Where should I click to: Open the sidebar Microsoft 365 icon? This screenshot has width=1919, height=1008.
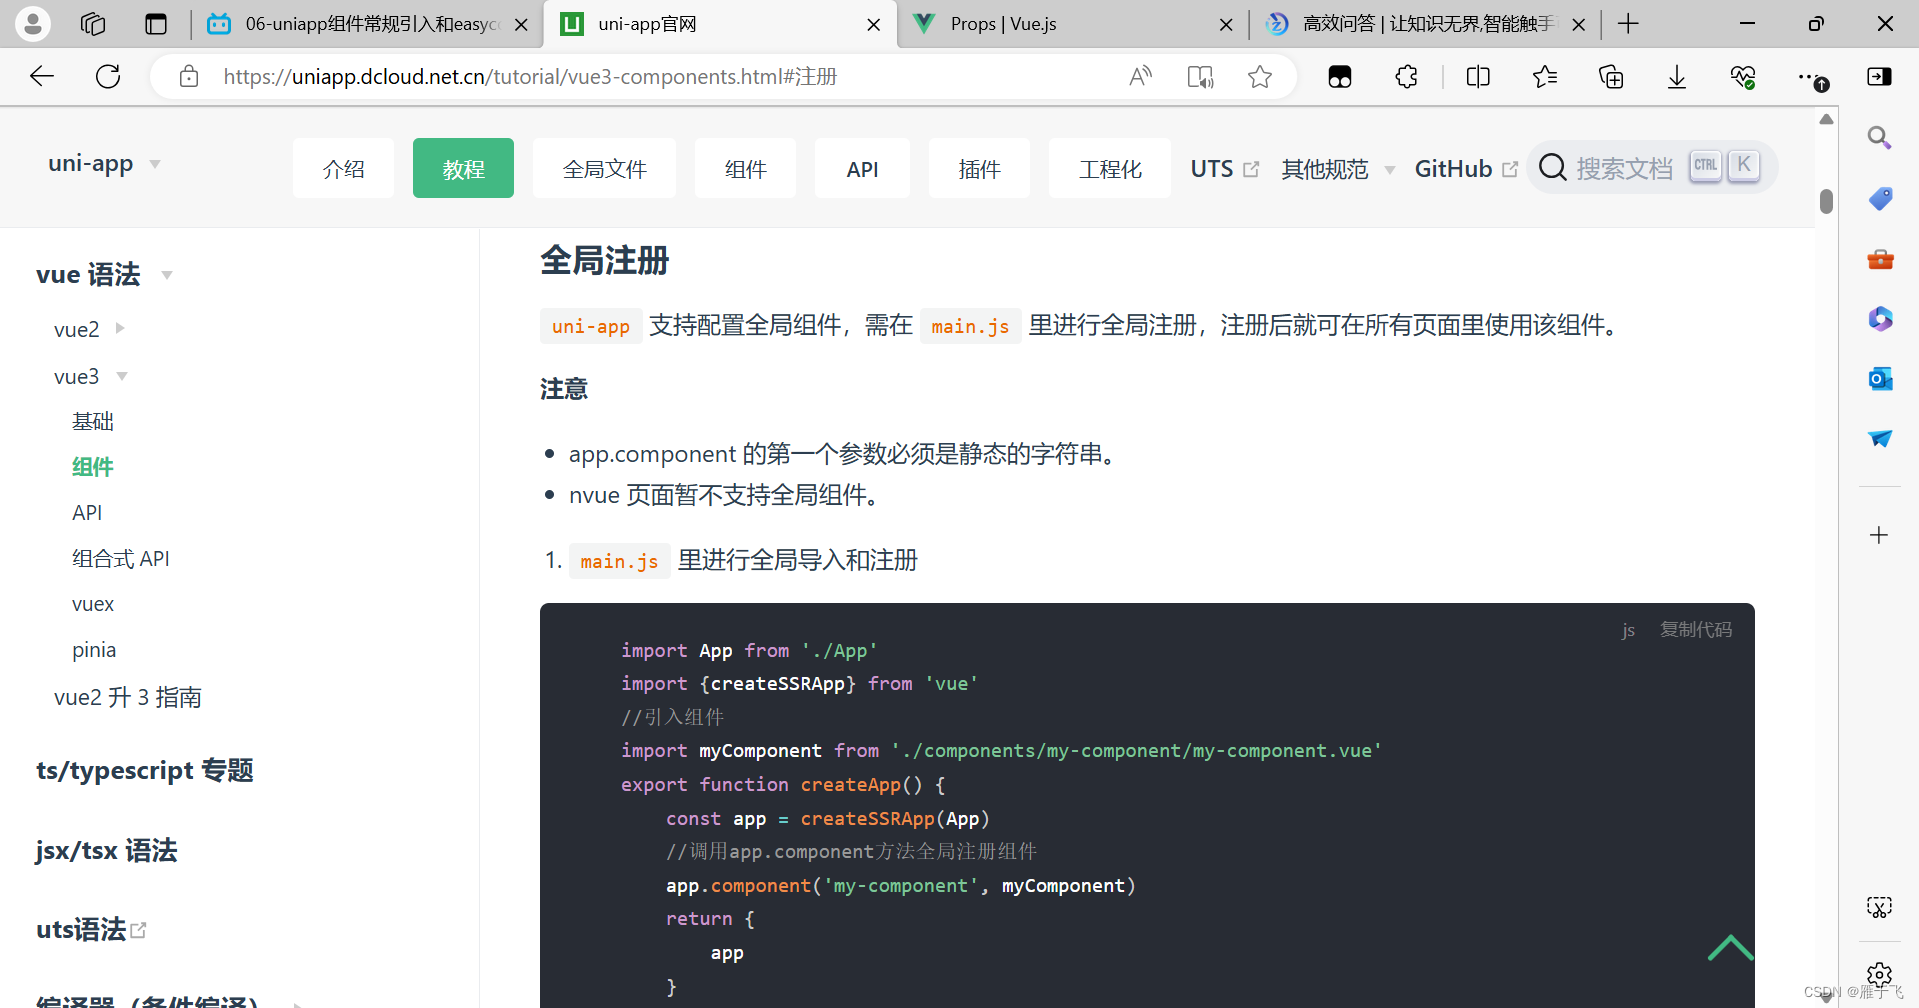click(x=1880, y=318)
